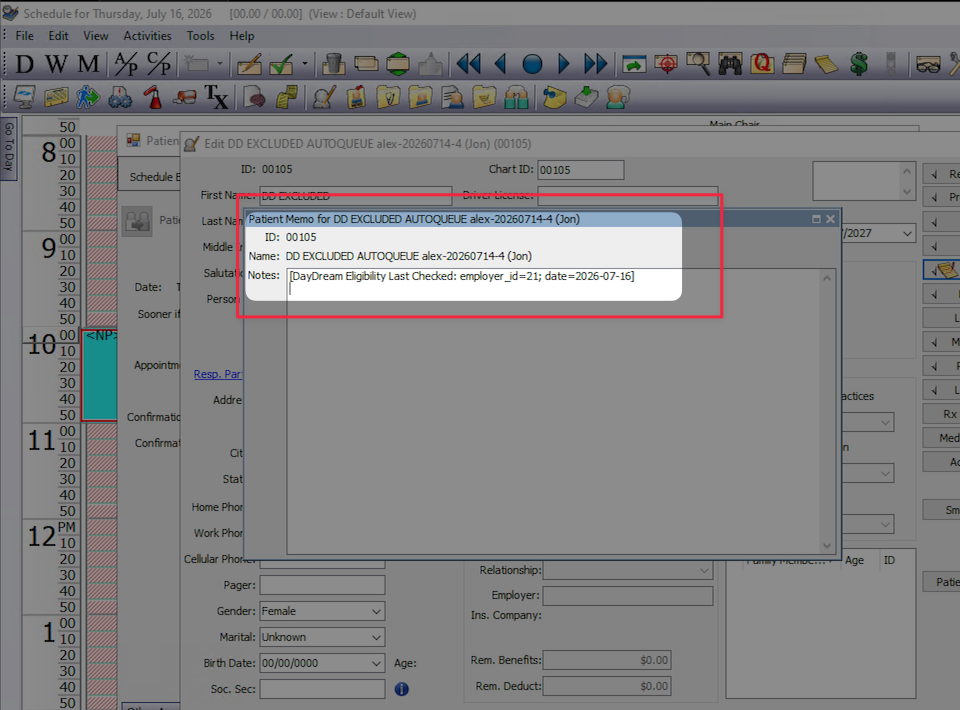
Task: Click the red lab flask icon
Action: click(x=152, y=97)
